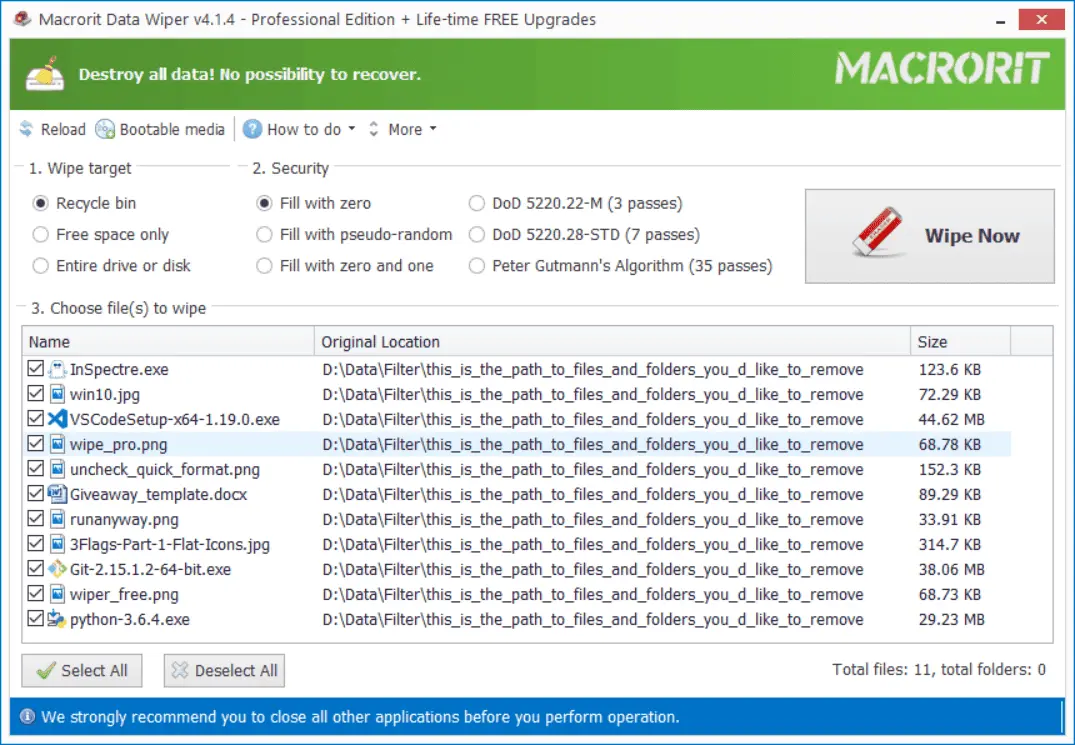
Task: Click the 3Flags-Part-1-Flat-Icons.jpg file icon
Action: pos(58,544)
